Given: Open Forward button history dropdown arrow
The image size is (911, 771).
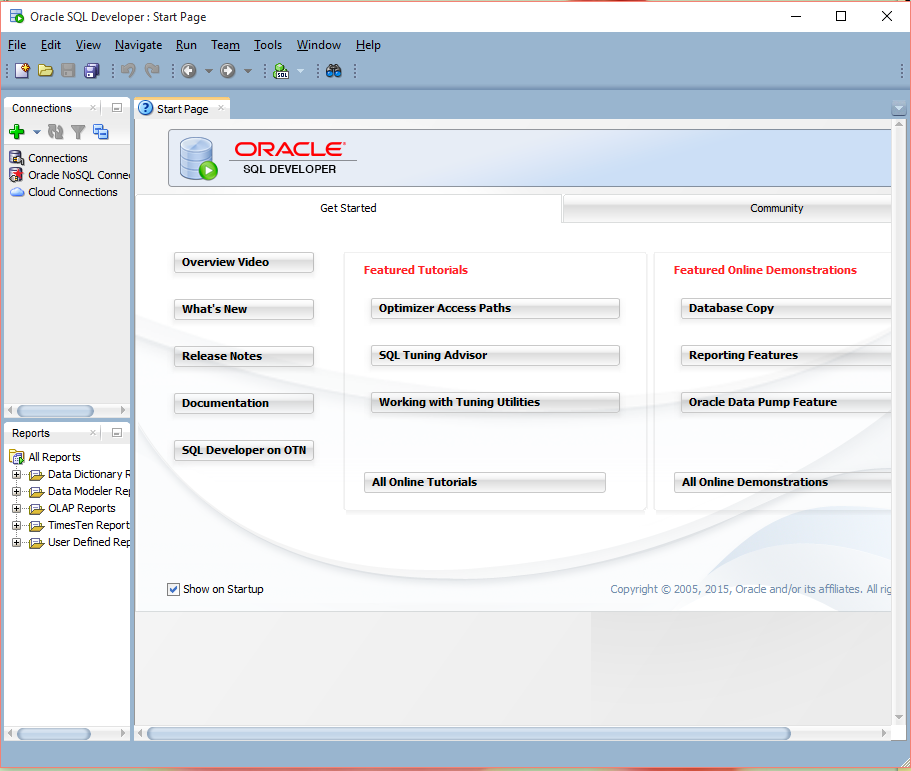Looking at the screenshot, I should click(x=248, y=71).
